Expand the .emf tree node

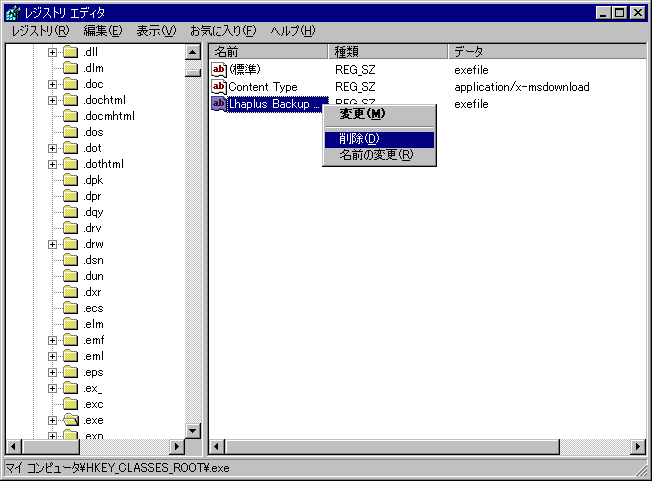tap(53, 340)
